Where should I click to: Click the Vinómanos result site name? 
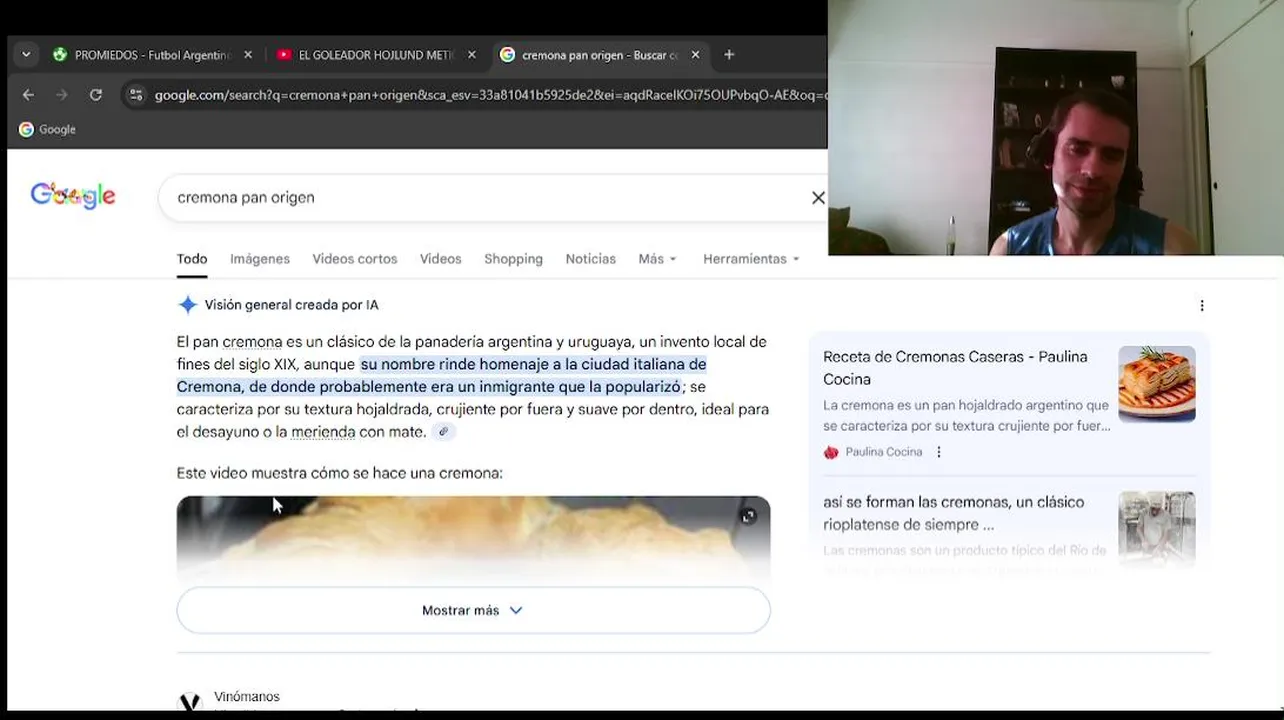(247, 697)
